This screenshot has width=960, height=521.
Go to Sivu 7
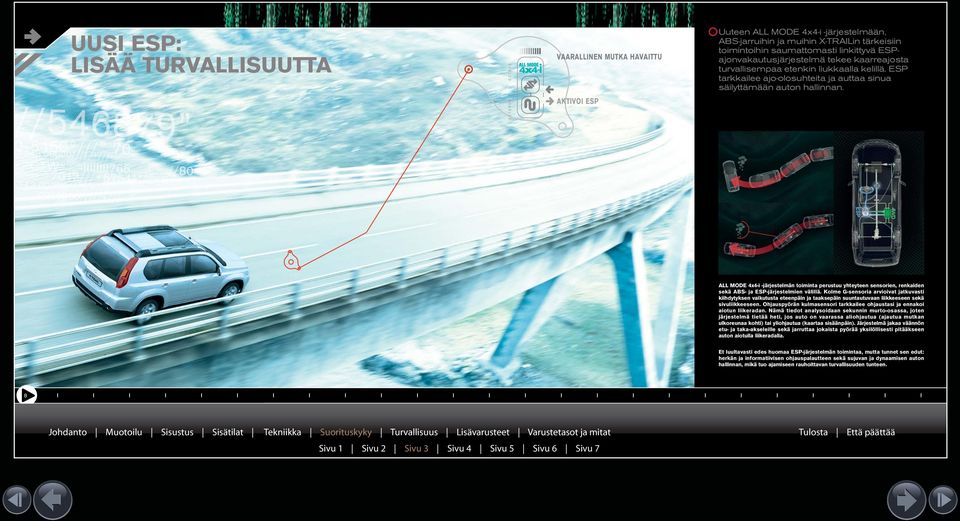pos(587,449)
